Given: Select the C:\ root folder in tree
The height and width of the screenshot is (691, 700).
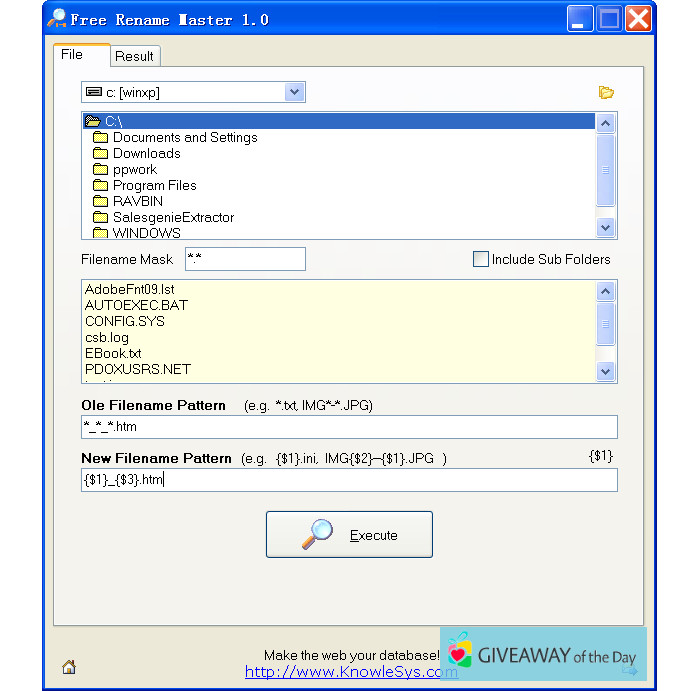Looking at the screenshot, I should [112, 122].
